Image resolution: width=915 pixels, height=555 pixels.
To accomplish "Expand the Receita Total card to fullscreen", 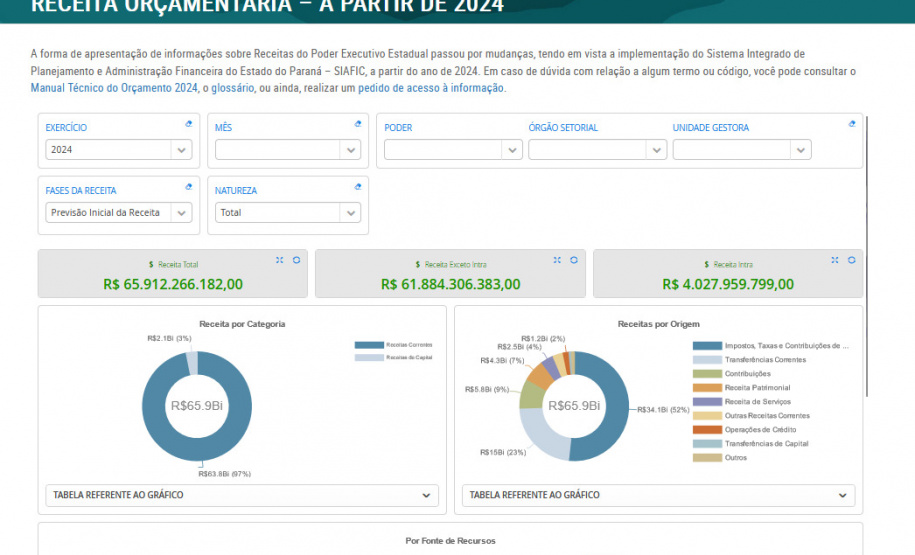I will [280, 260].
